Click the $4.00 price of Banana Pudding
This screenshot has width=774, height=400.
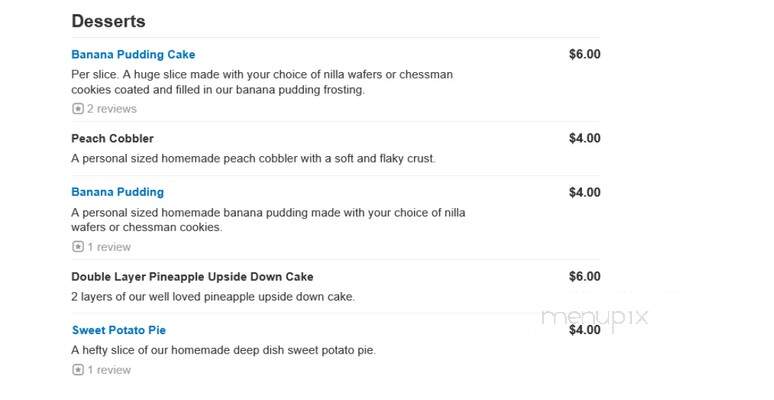click(584, 193)
